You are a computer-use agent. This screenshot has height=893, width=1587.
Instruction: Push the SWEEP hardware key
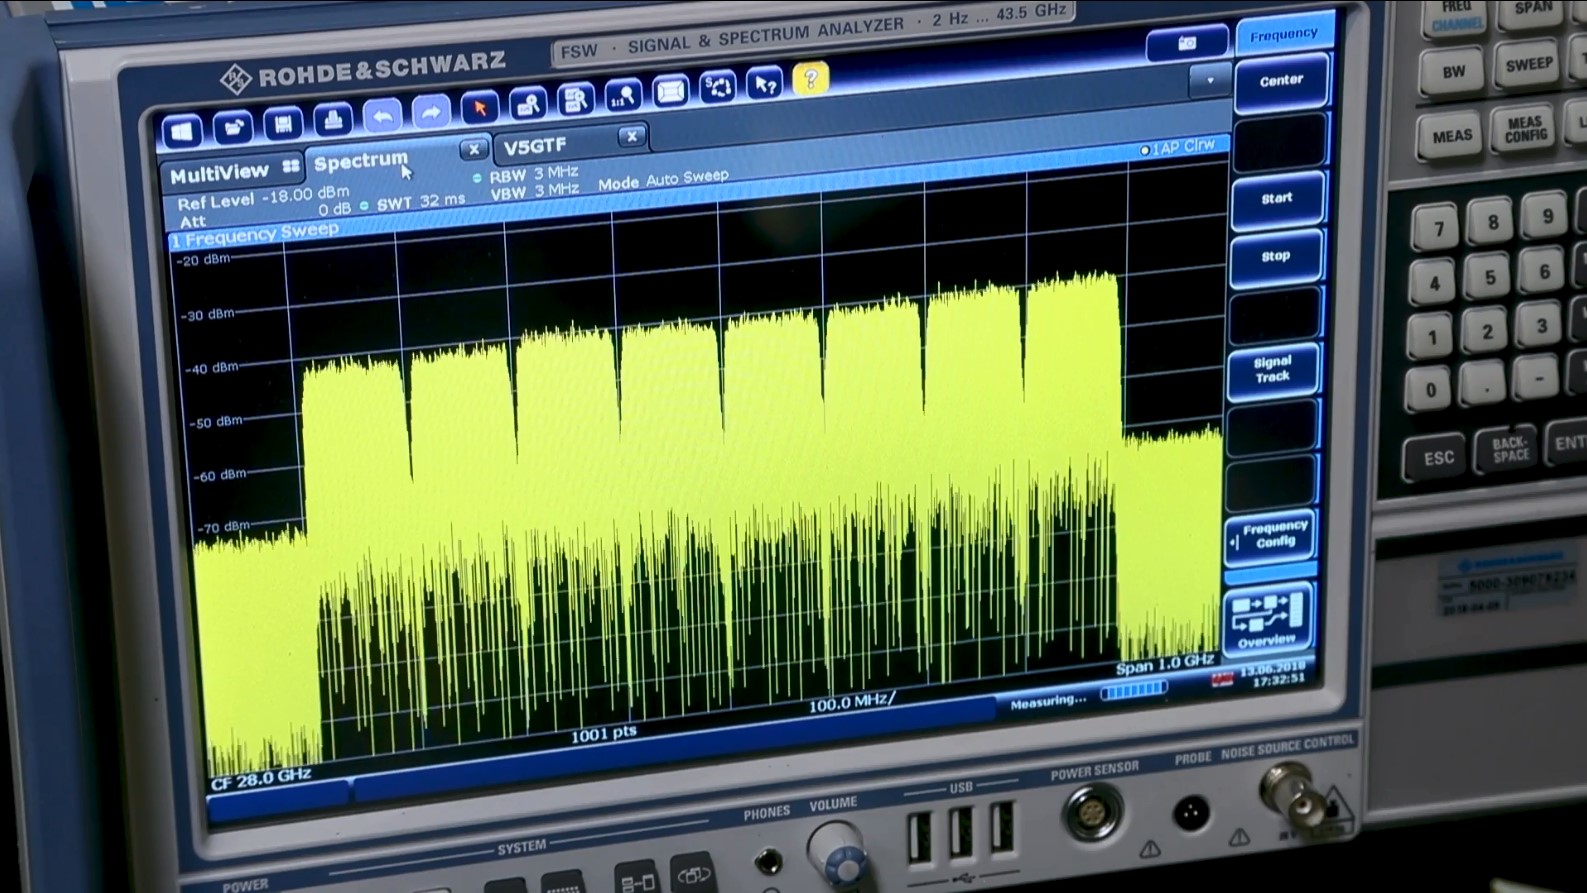tap(1528, 65)
